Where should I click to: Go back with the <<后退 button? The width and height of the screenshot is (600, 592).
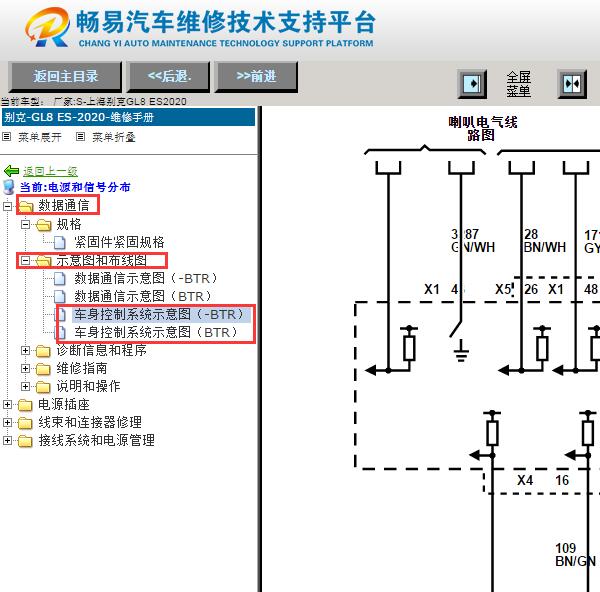169,77
